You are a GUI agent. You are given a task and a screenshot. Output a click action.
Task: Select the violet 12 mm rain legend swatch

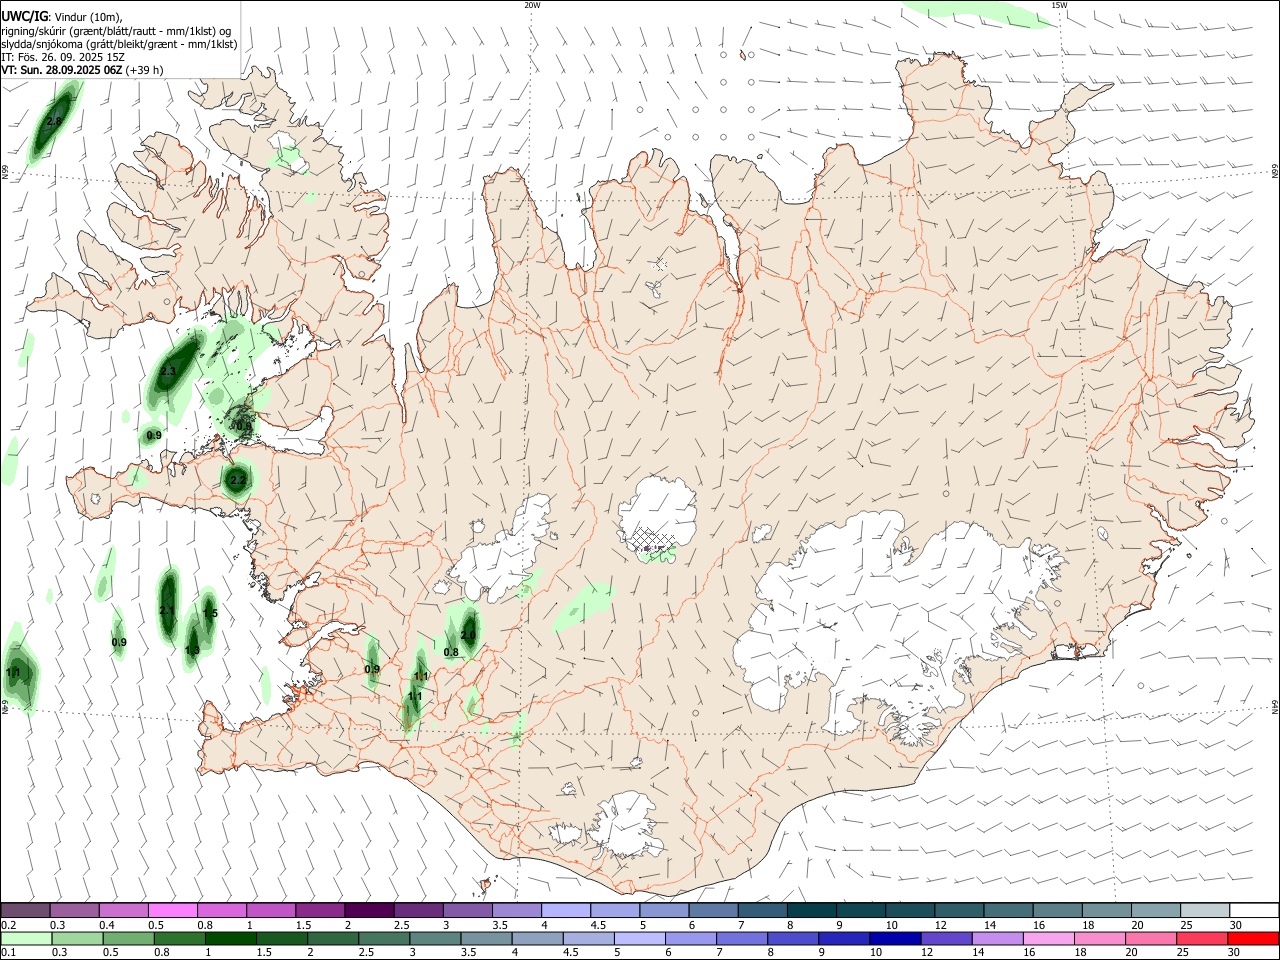click(946, 938)
